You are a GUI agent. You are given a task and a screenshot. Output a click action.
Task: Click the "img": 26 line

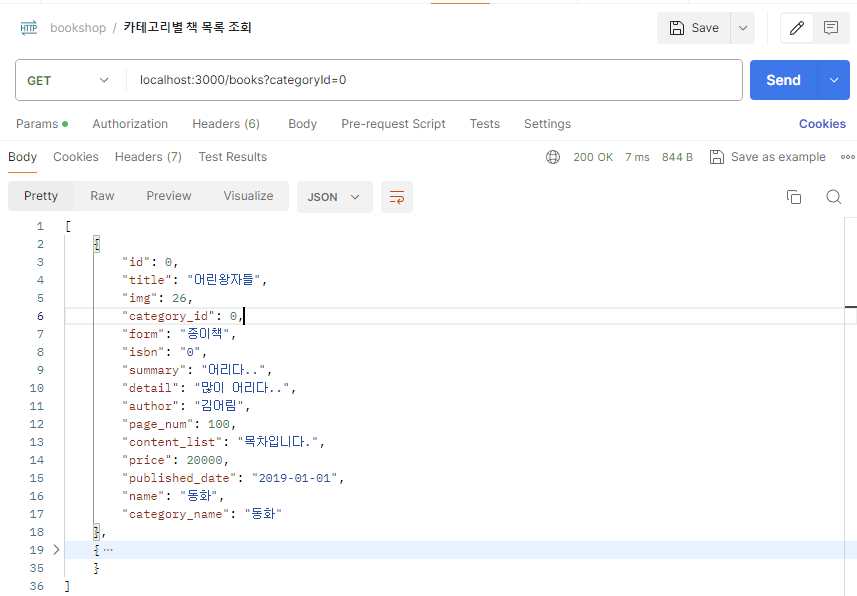coord(157,298)
